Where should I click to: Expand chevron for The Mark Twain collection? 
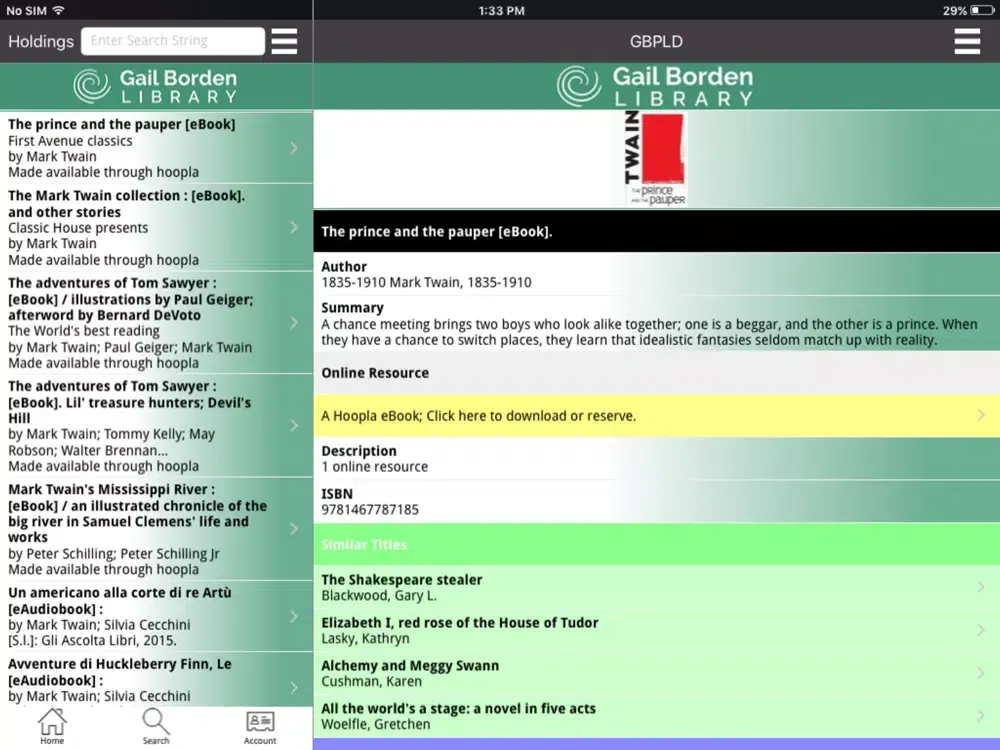[x=293, y=227]
